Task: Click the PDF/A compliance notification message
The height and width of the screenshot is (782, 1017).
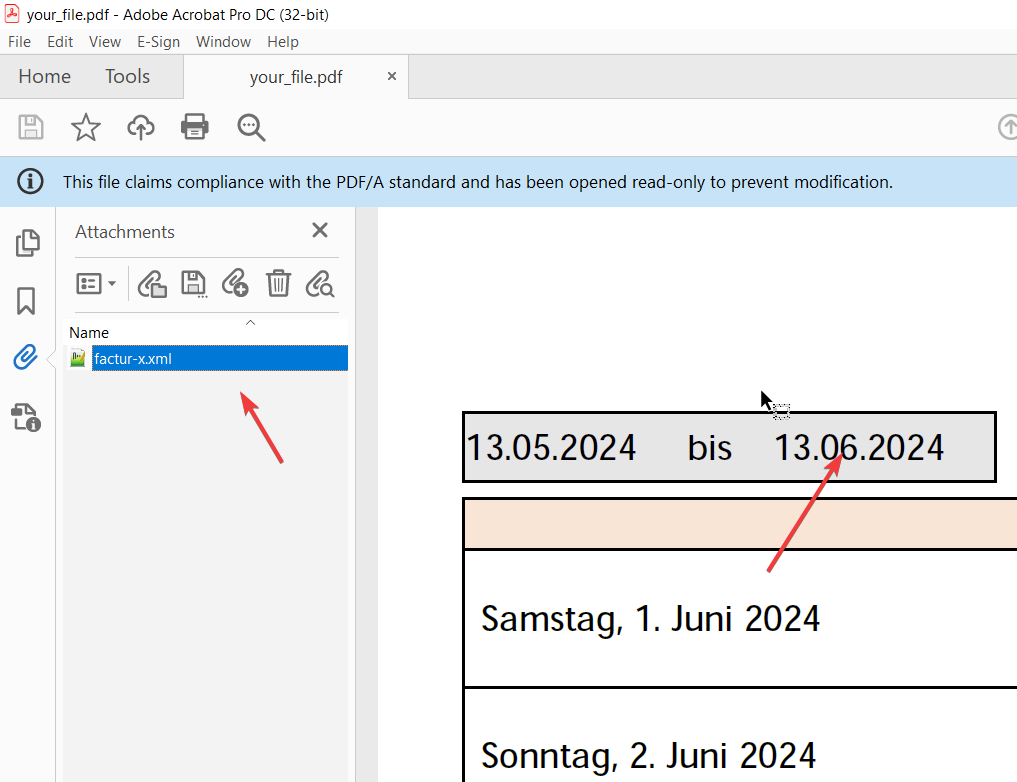Action: point(478,182)
